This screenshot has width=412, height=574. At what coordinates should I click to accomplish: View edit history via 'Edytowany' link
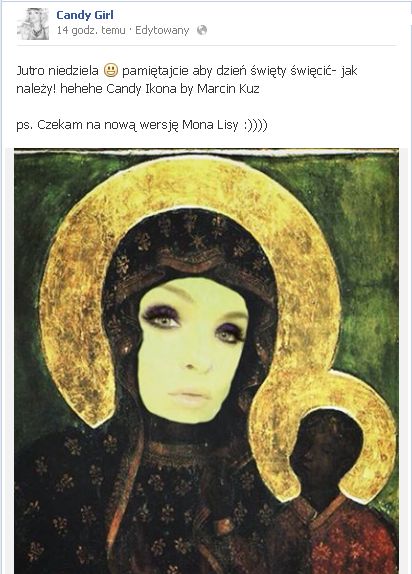pos(162,30)
